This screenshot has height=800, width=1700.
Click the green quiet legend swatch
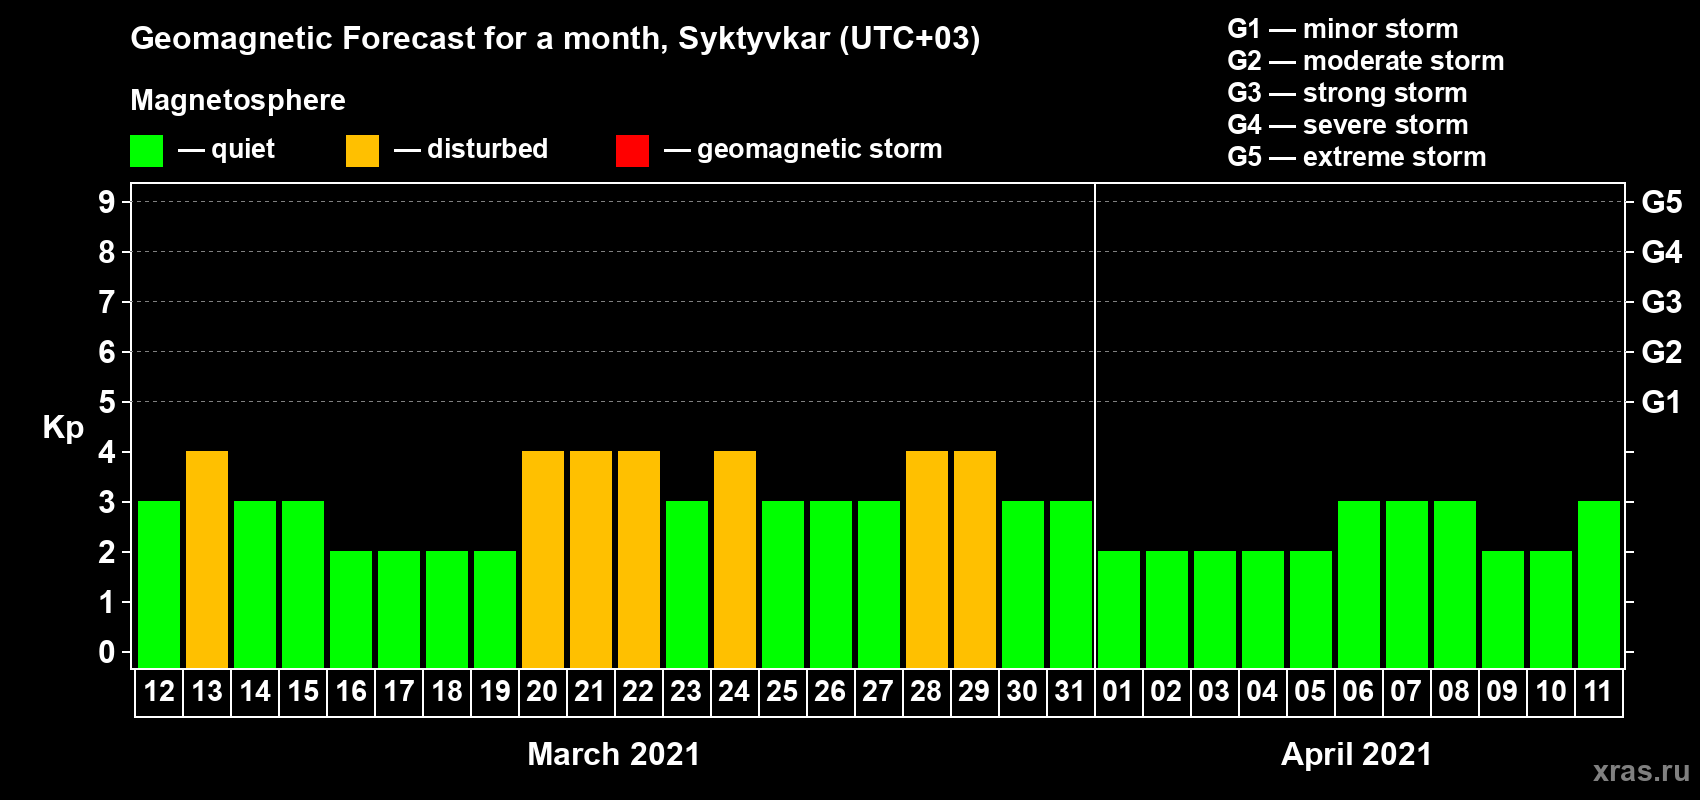tap(146, 151)
